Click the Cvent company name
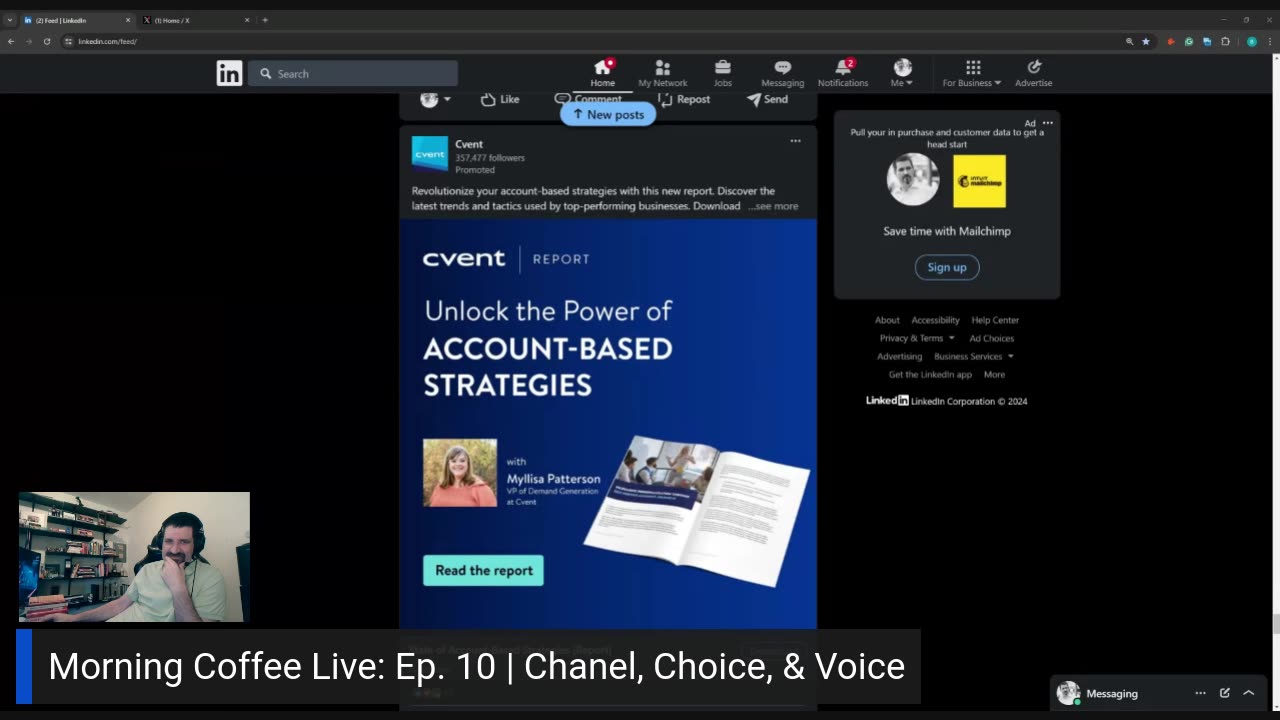 469,144
